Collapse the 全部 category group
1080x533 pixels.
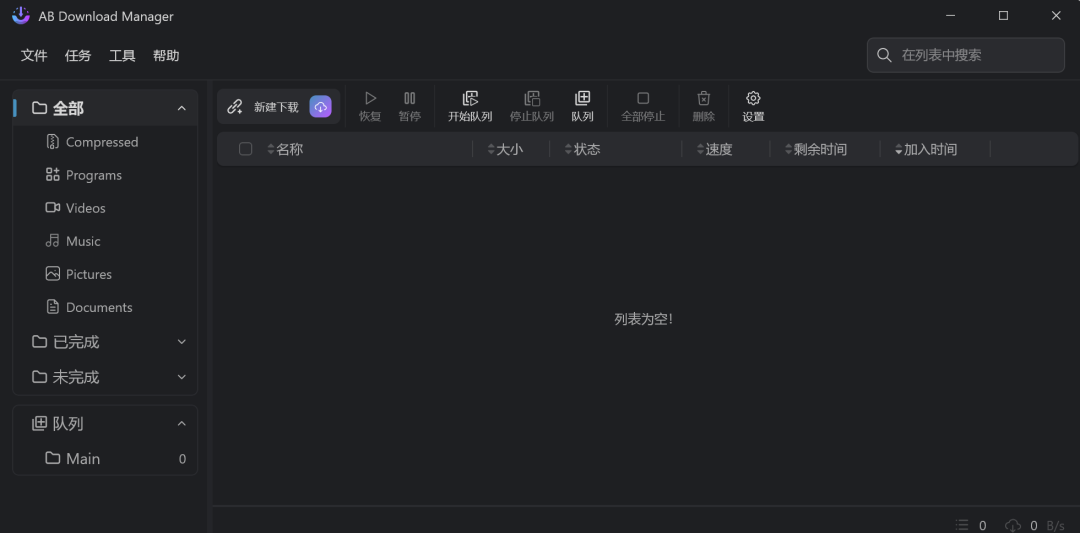click(x=182, y=108)
